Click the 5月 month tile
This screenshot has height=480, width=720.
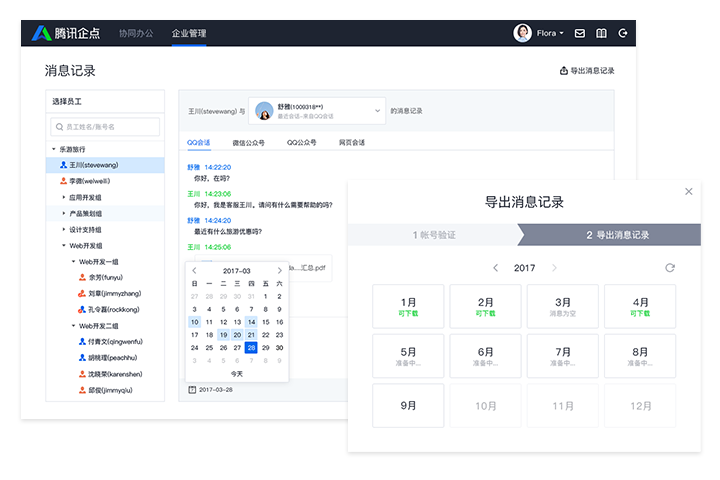tap(408, 356)
